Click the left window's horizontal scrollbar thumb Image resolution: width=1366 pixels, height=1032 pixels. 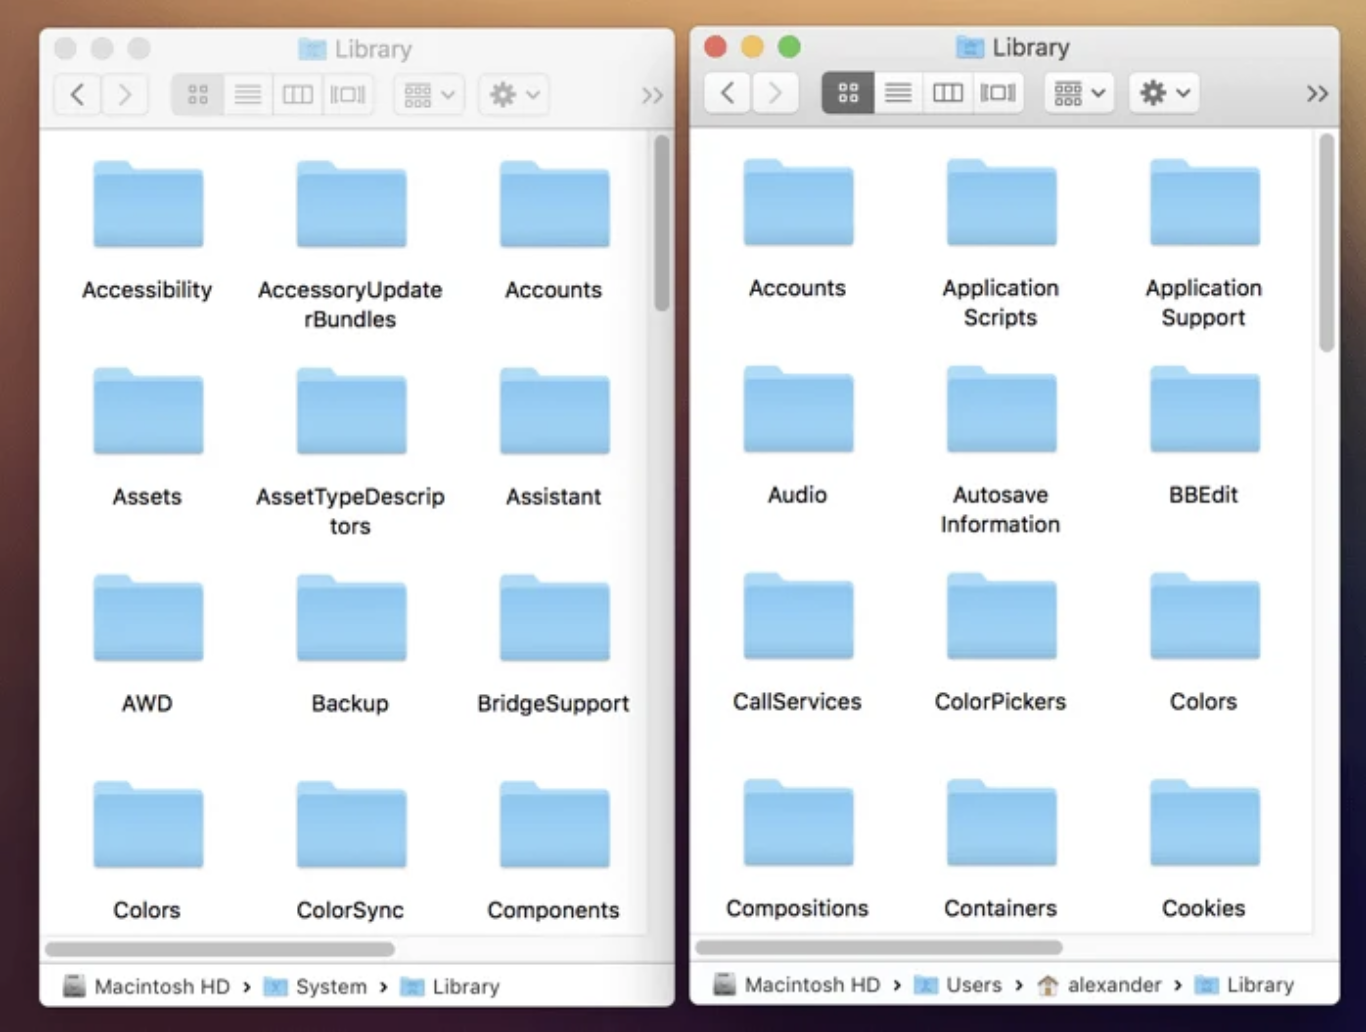220,948
